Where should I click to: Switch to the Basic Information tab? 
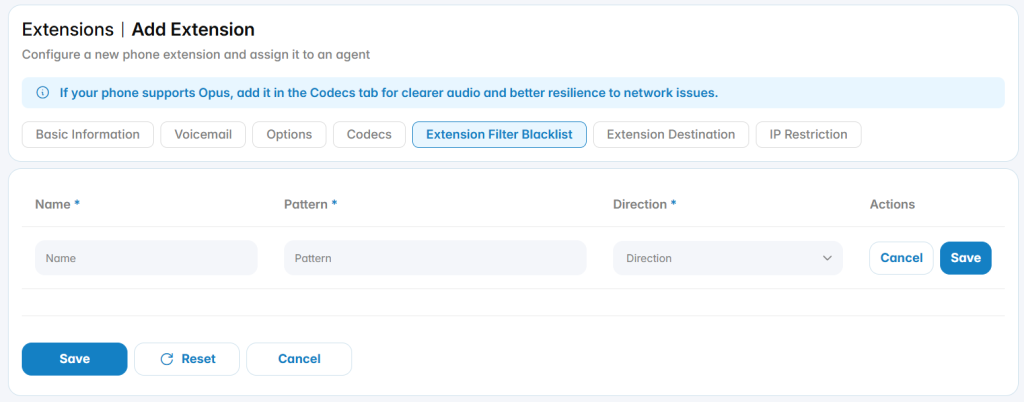[x=88, y=134]
